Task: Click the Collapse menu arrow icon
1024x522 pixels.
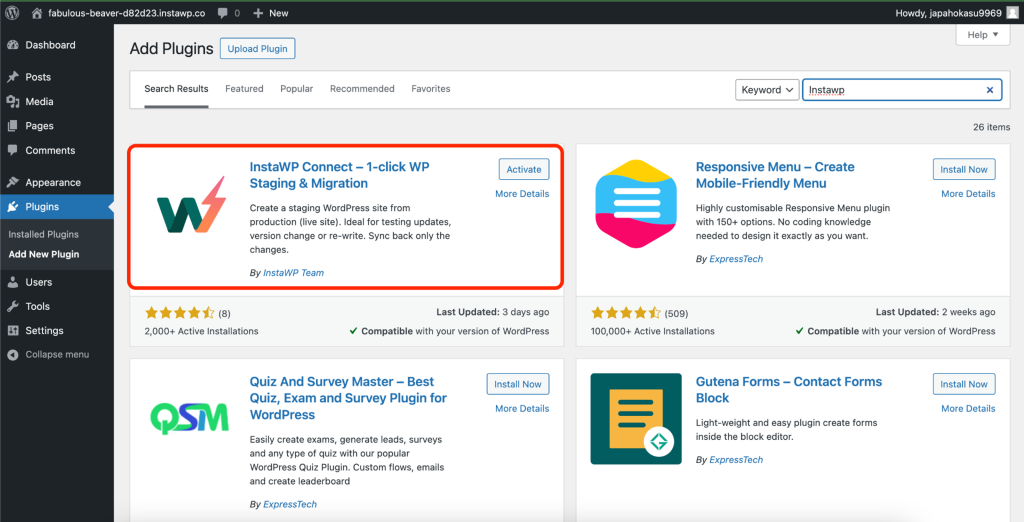Action: click(12, 355)
